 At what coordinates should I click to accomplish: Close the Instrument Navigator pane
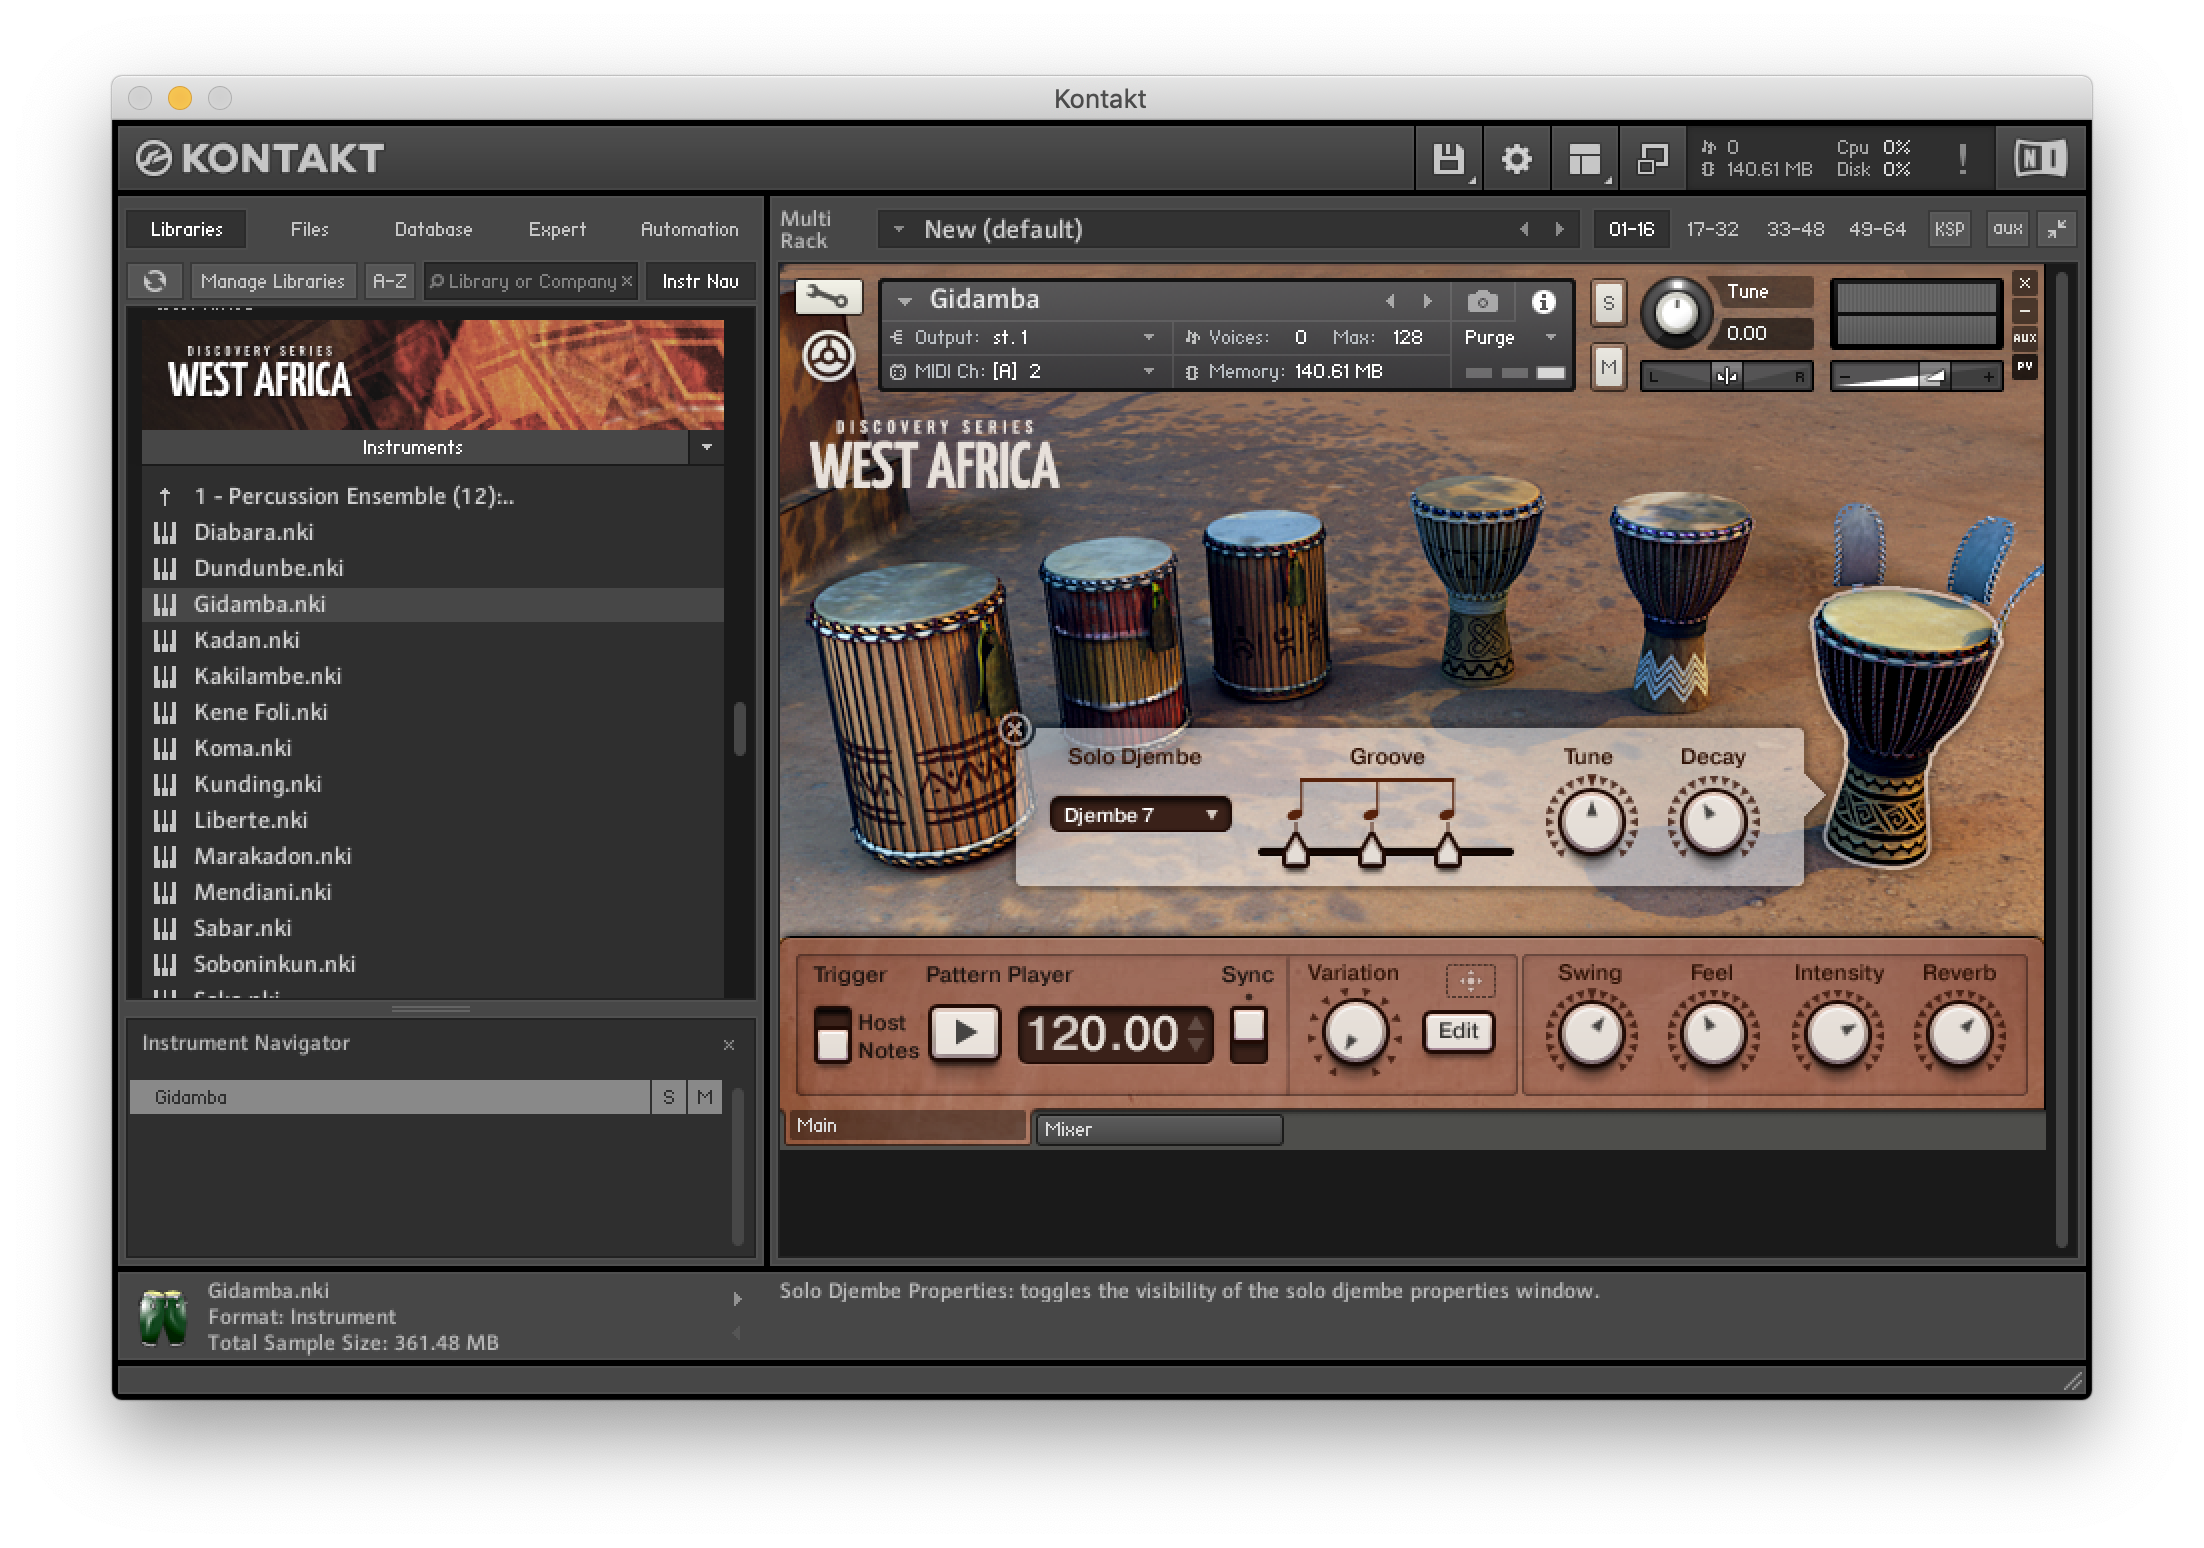click(729, 1045)
